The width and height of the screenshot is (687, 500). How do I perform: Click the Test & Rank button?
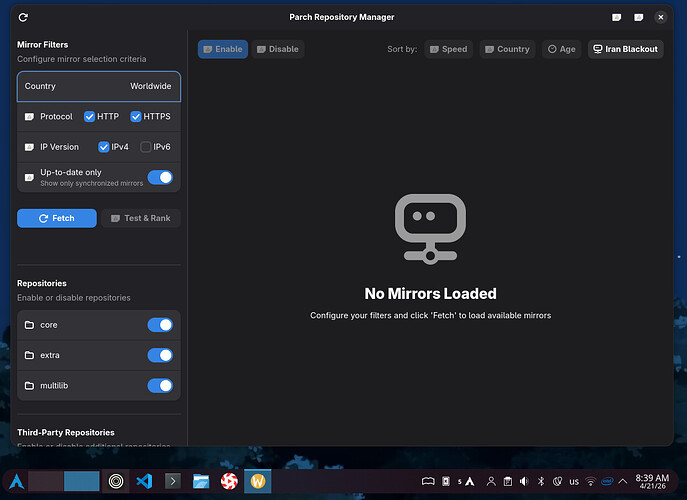pos(141,218)
